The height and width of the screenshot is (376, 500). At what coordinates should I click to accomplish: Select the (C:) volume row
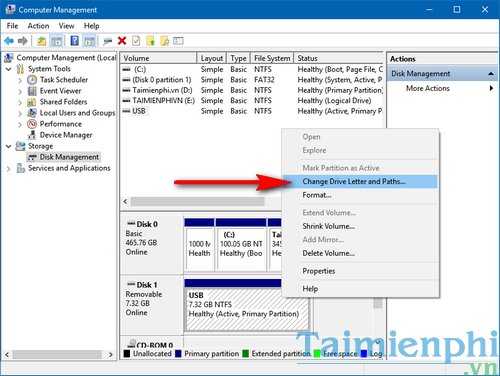click(252, 69)
